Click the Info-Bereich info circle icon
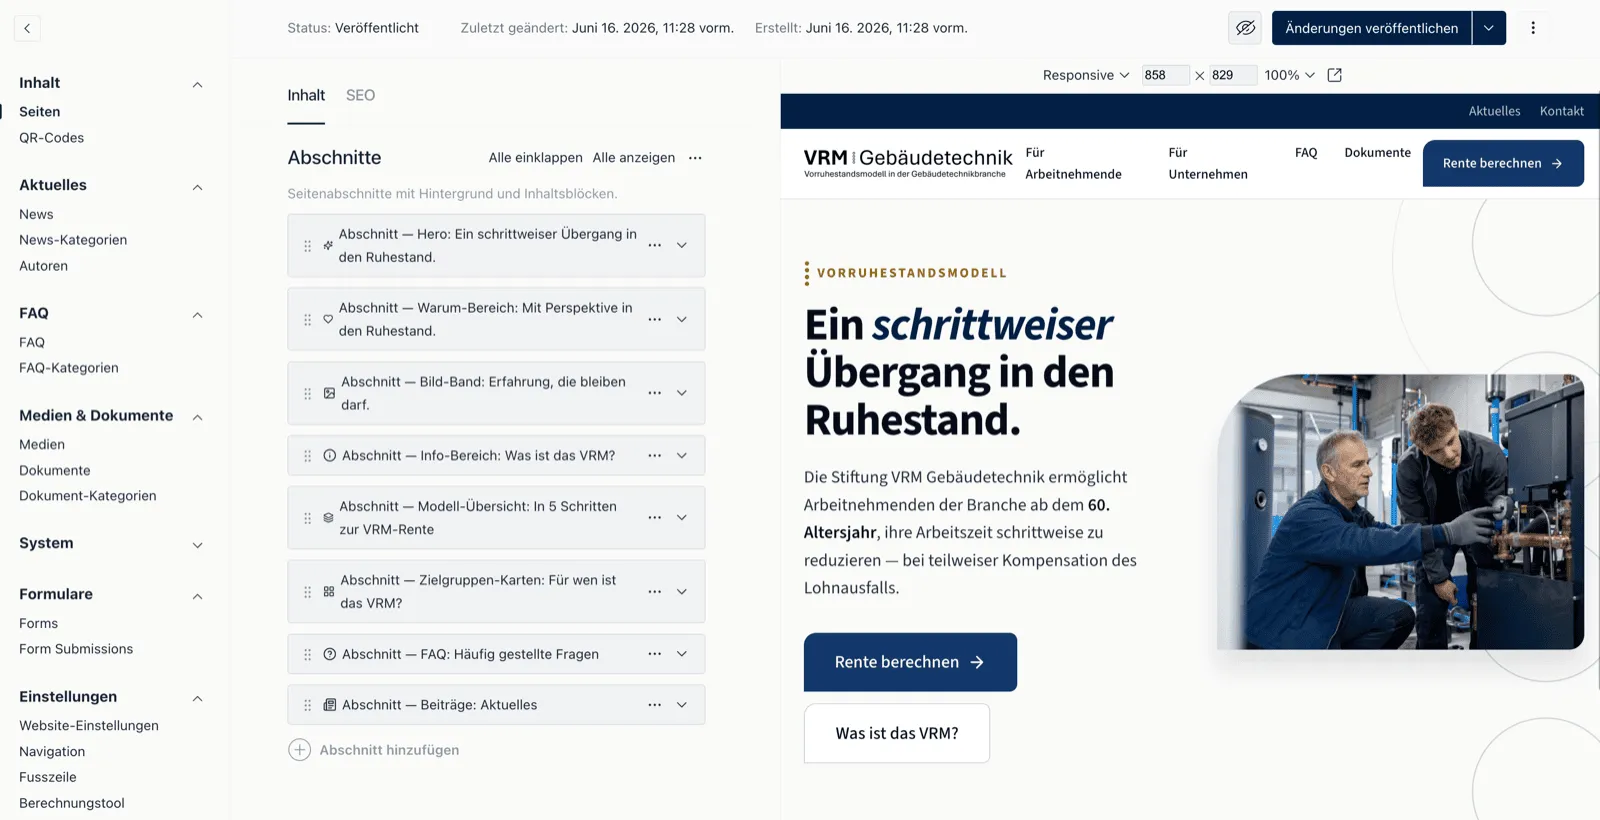 pyautogui.click(x=329, y=455)
